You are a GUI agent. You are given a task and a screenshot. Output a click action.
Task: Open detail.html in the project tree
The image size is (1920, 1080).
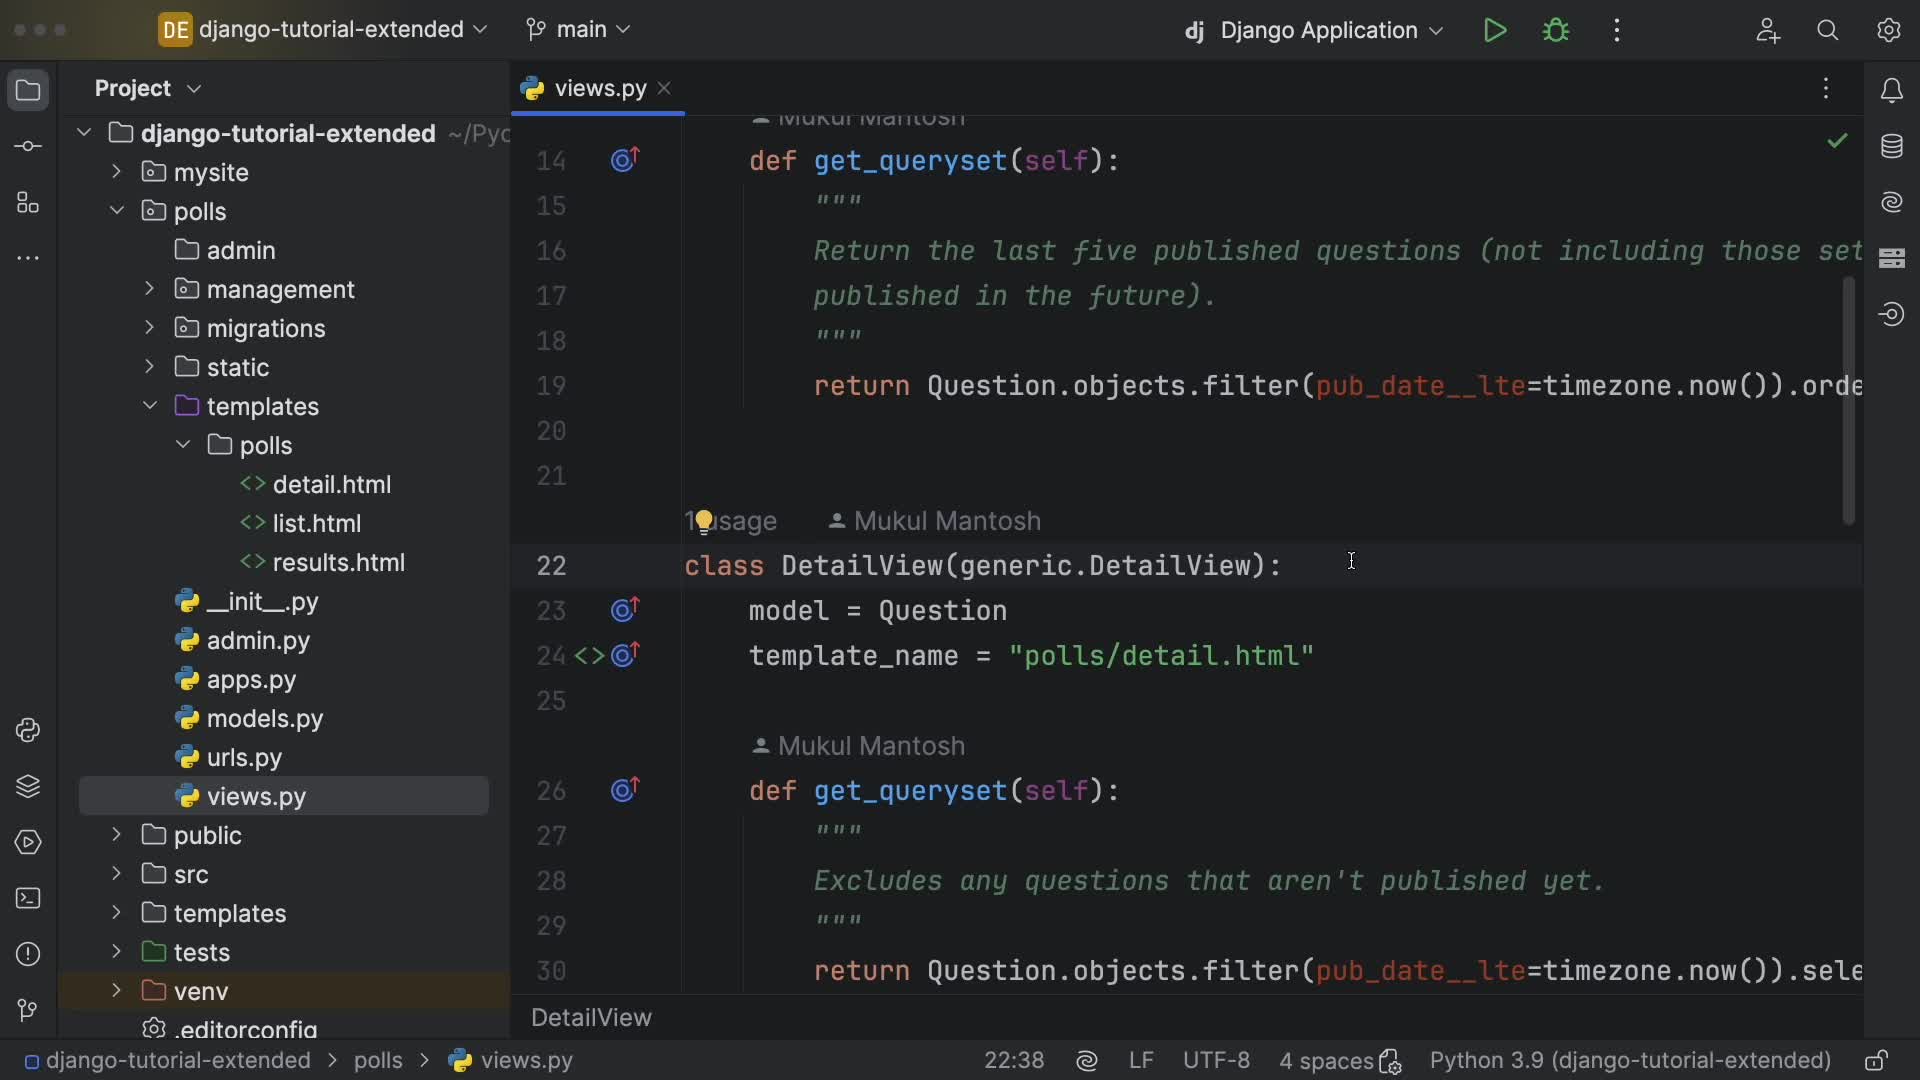tap(331, 485)
